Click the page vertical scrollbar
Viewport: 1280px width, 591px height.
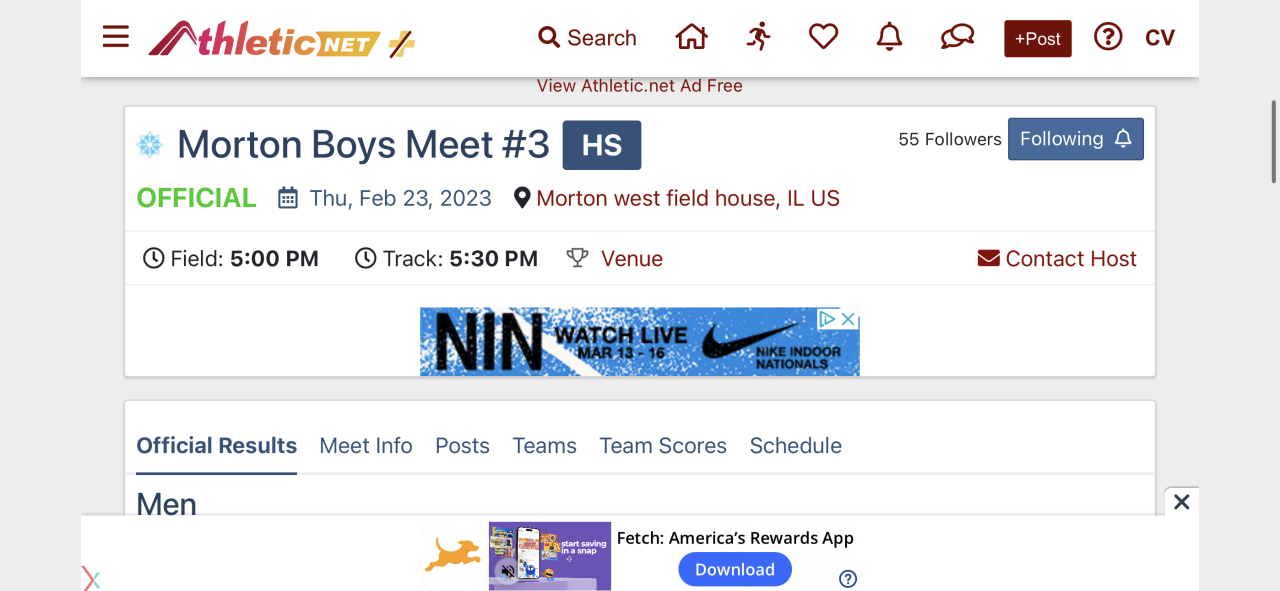click(1273, 140)
